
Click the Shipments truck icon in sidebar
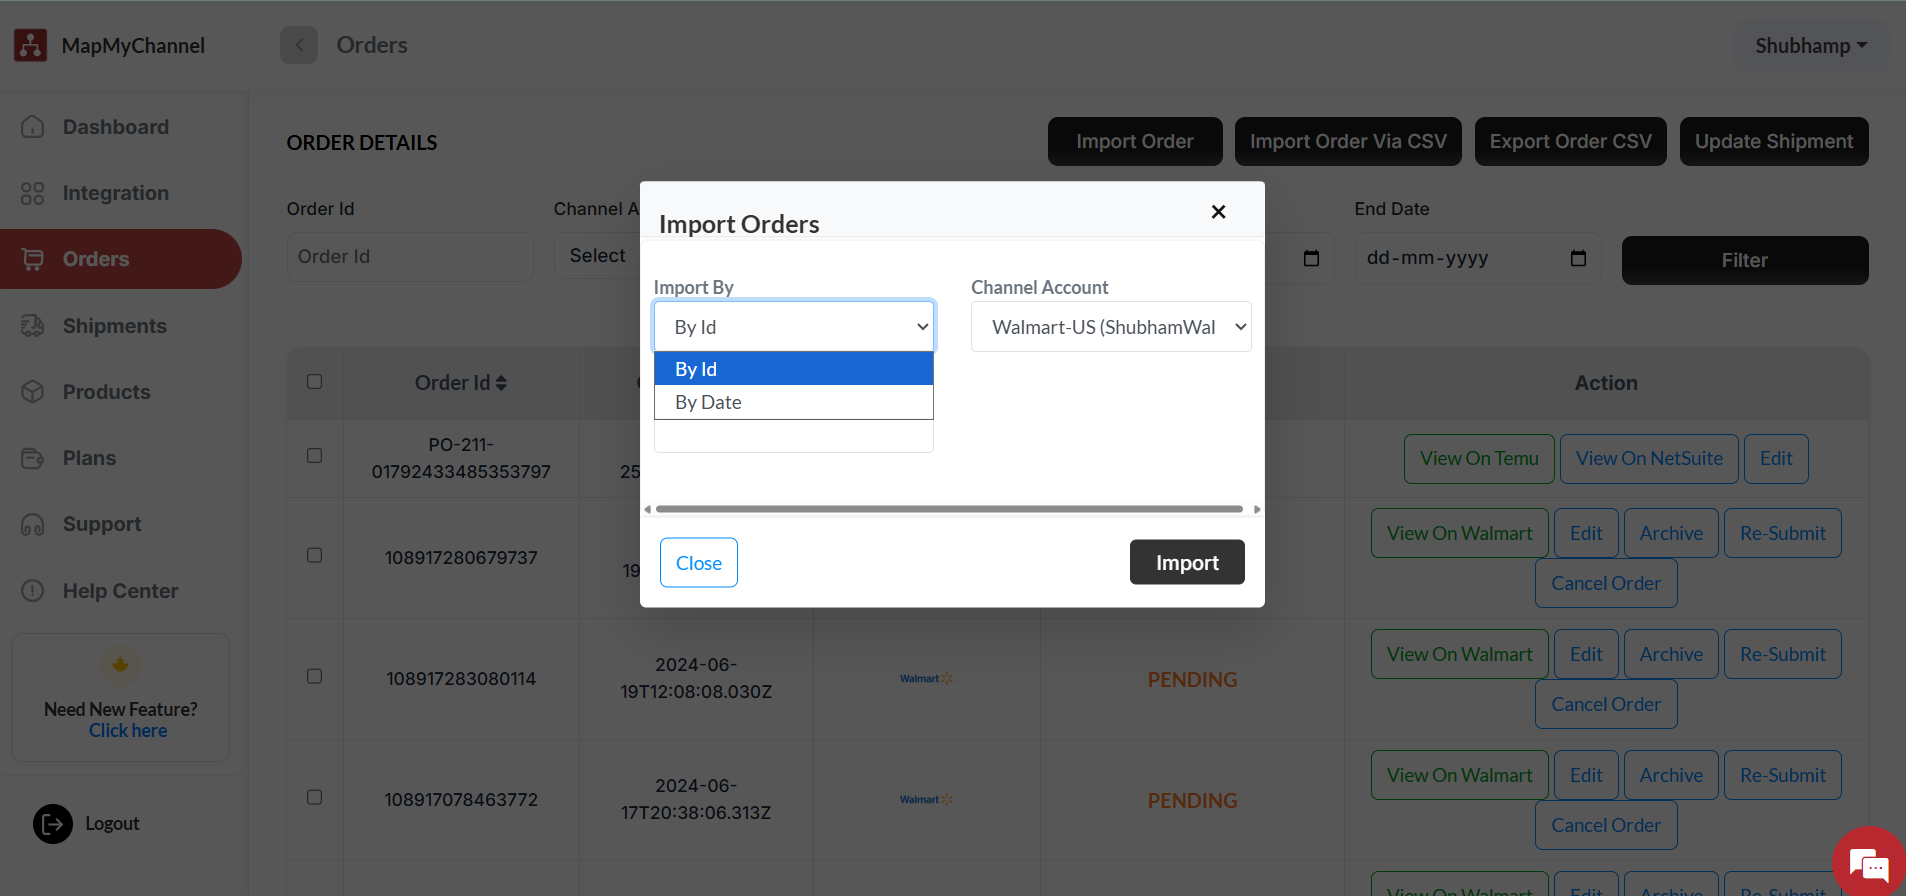(x=33, y=326)
